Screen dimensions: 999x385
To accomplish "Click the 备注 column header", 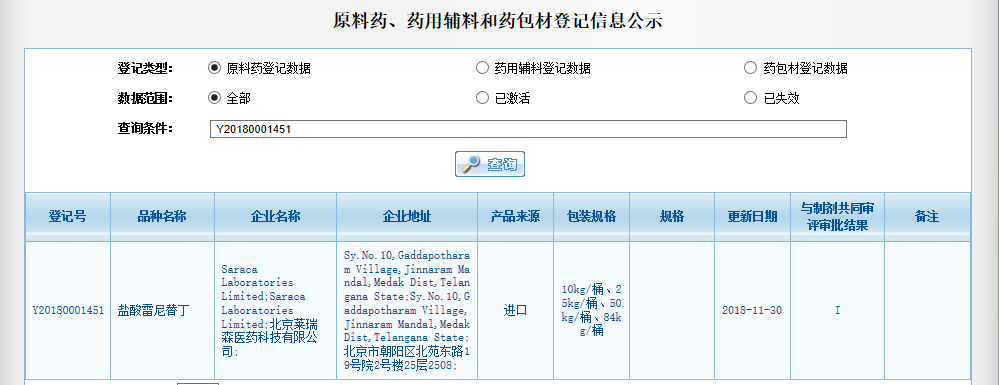I will coord(927,217).
